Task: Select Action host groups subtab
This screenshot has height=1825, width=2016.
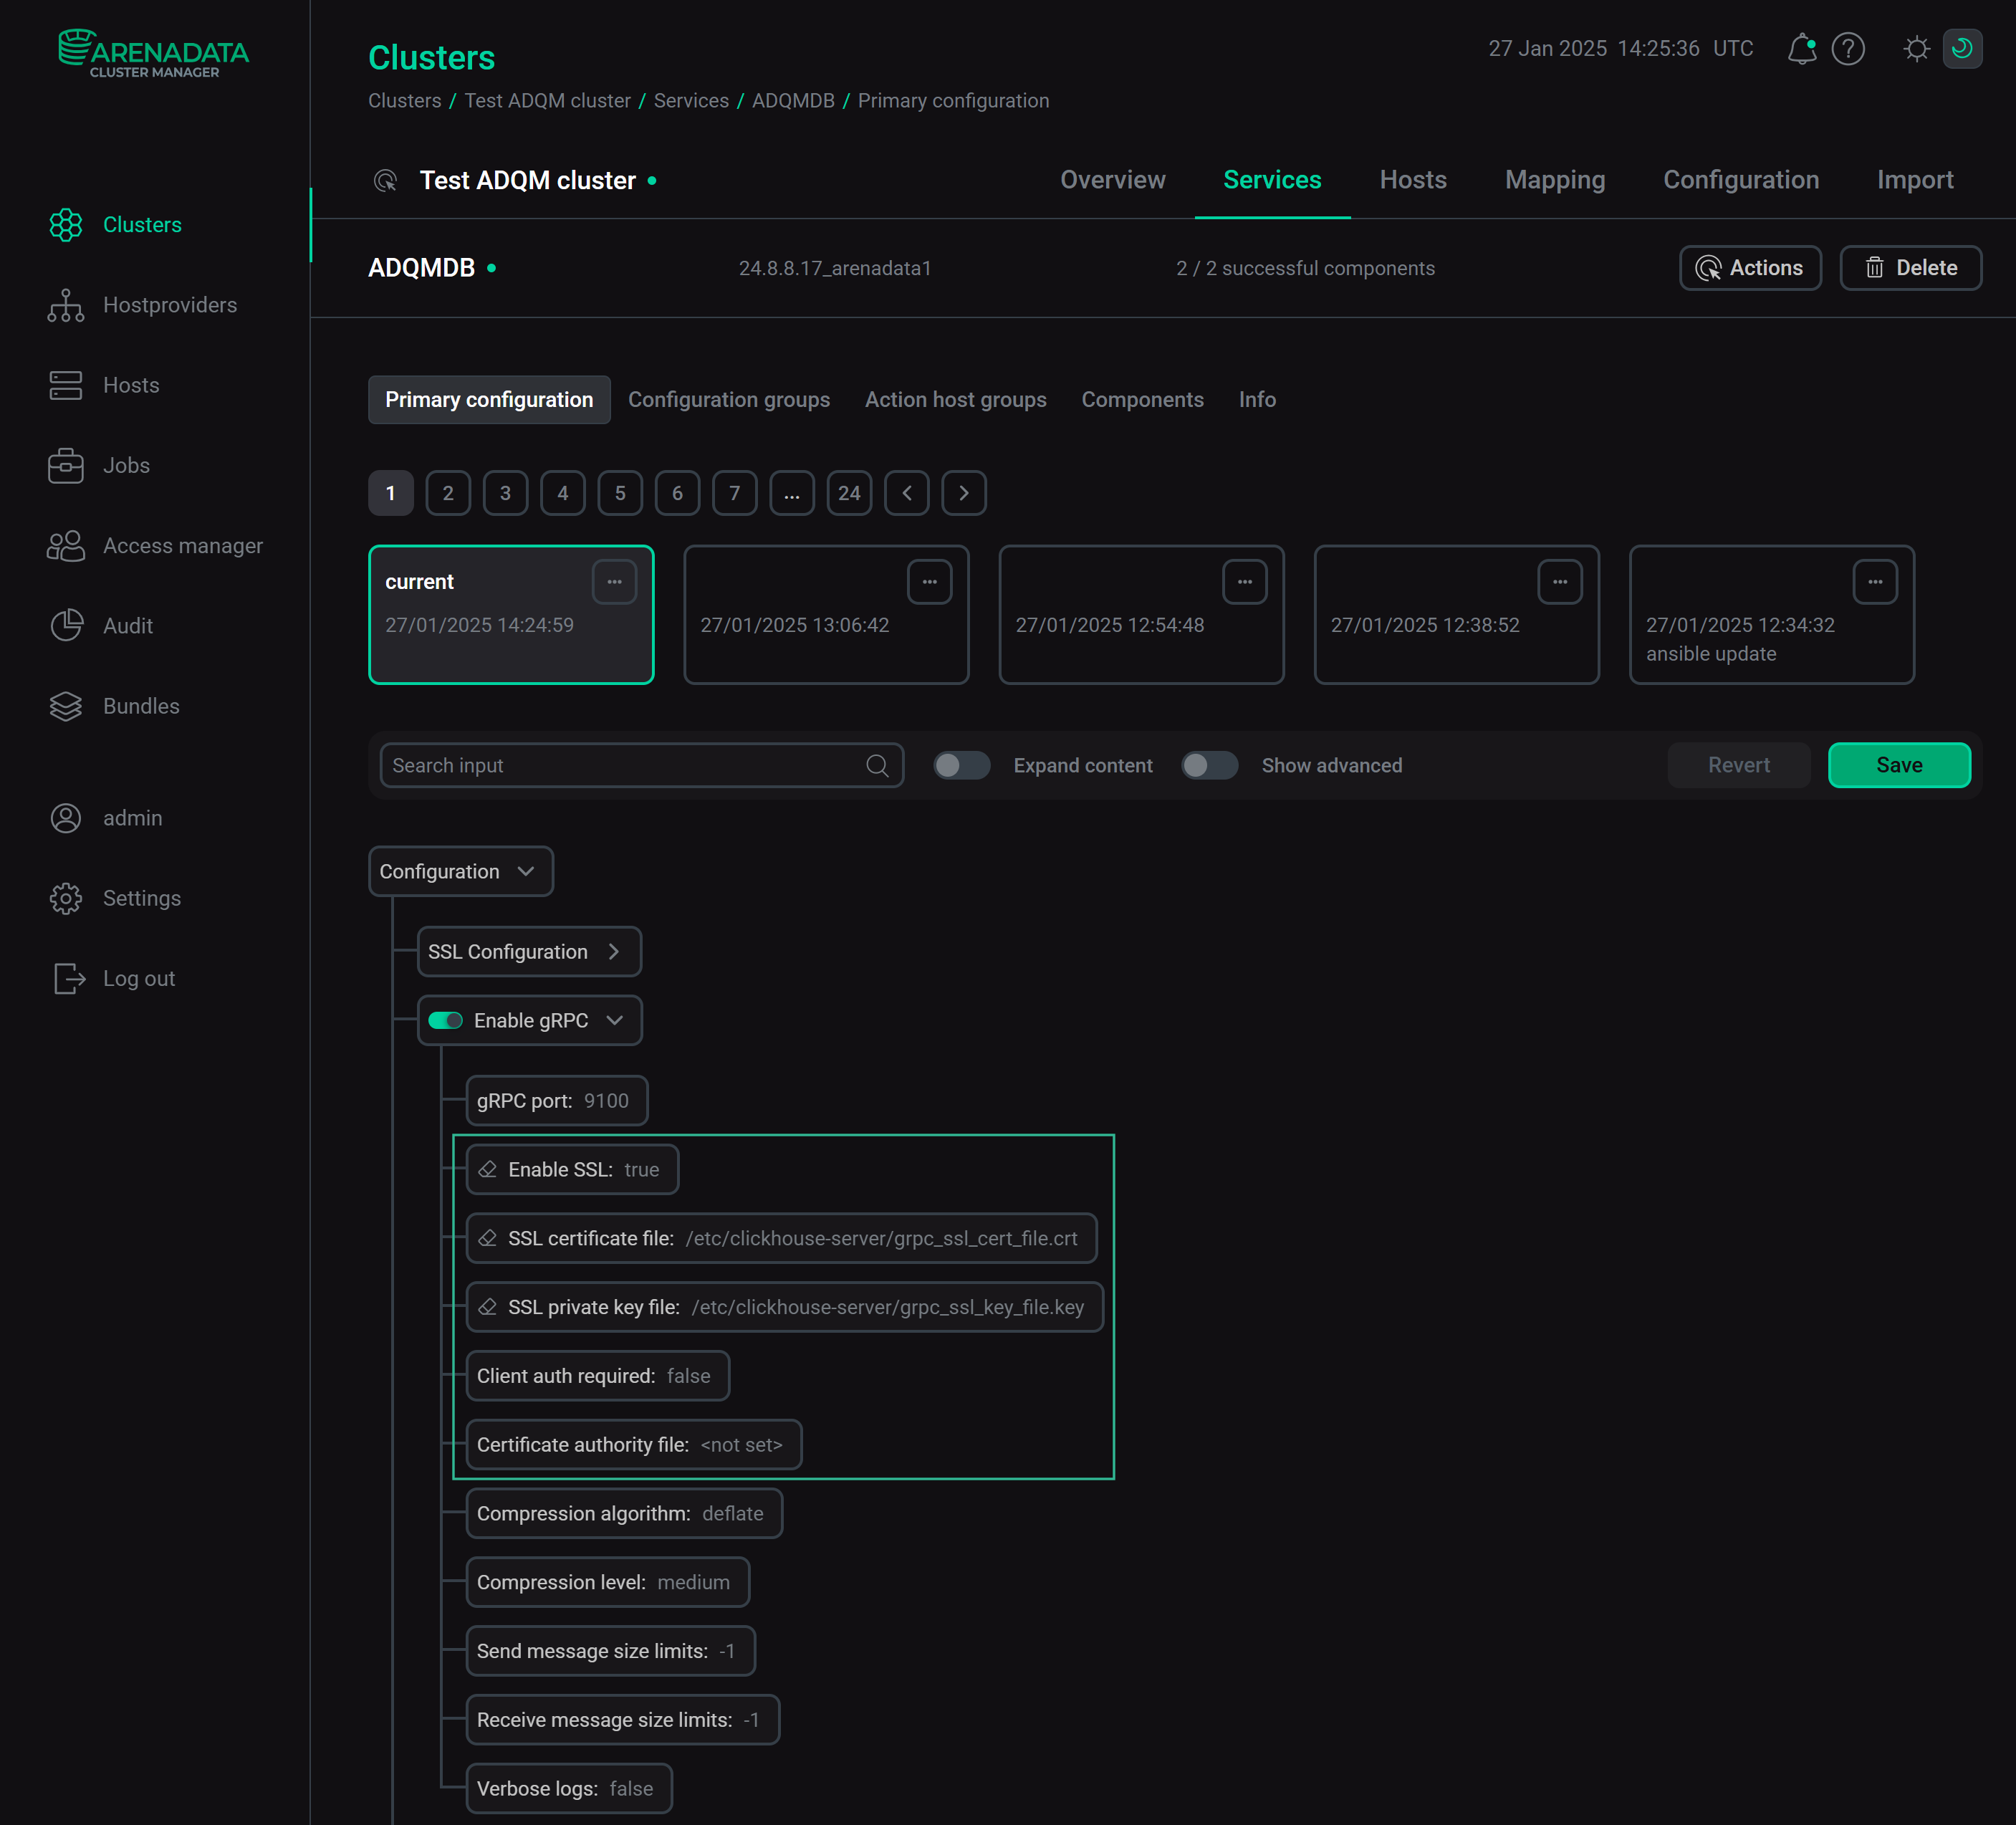Action: pos(956,400)
